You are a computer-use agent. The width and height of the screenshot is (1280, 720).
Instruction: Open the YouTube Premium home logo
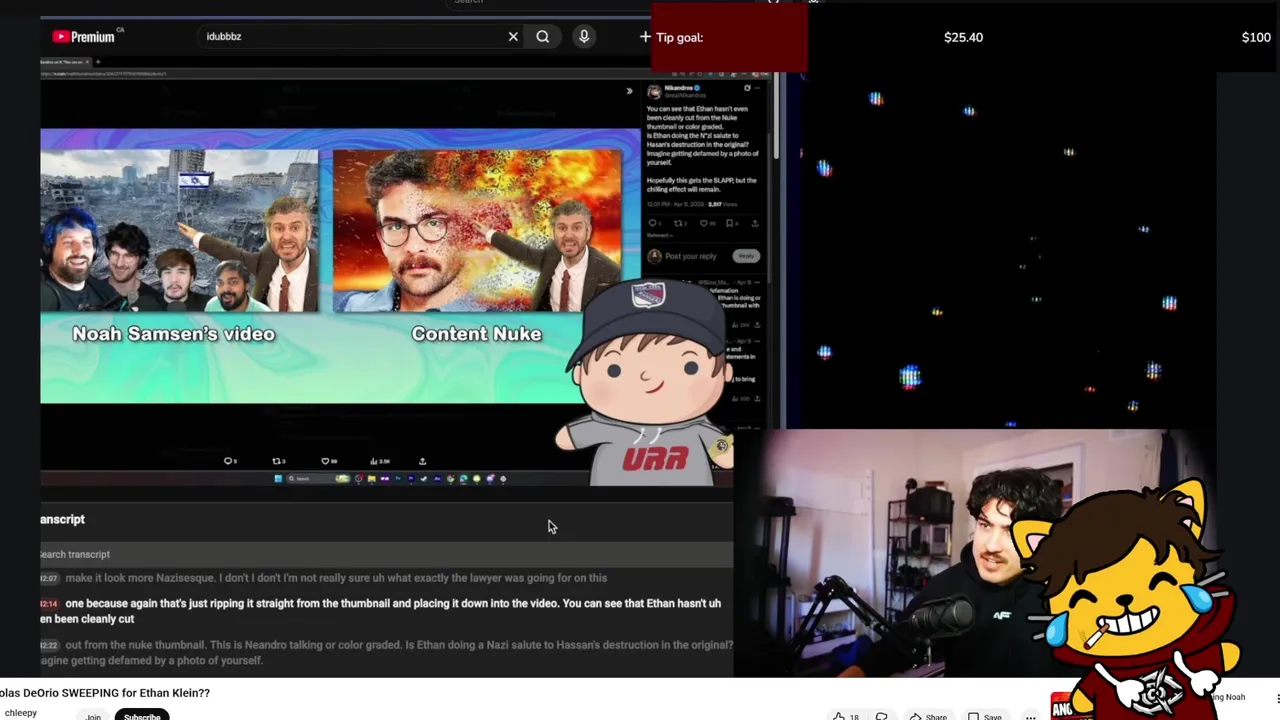pos(84,37)
